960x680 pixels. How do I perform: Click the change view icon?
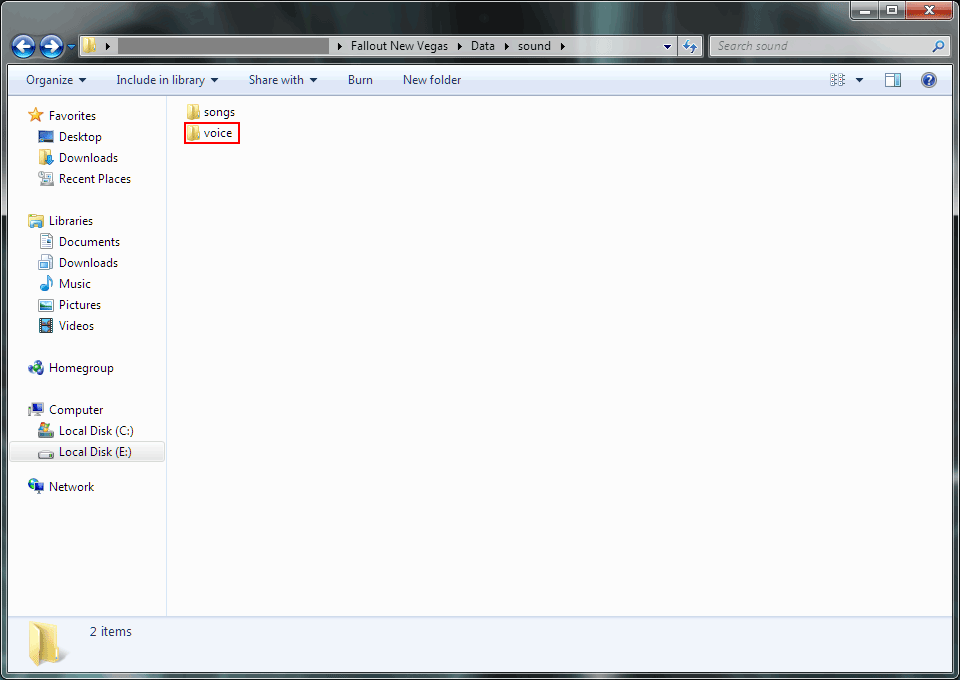click(x=838, y=80)
